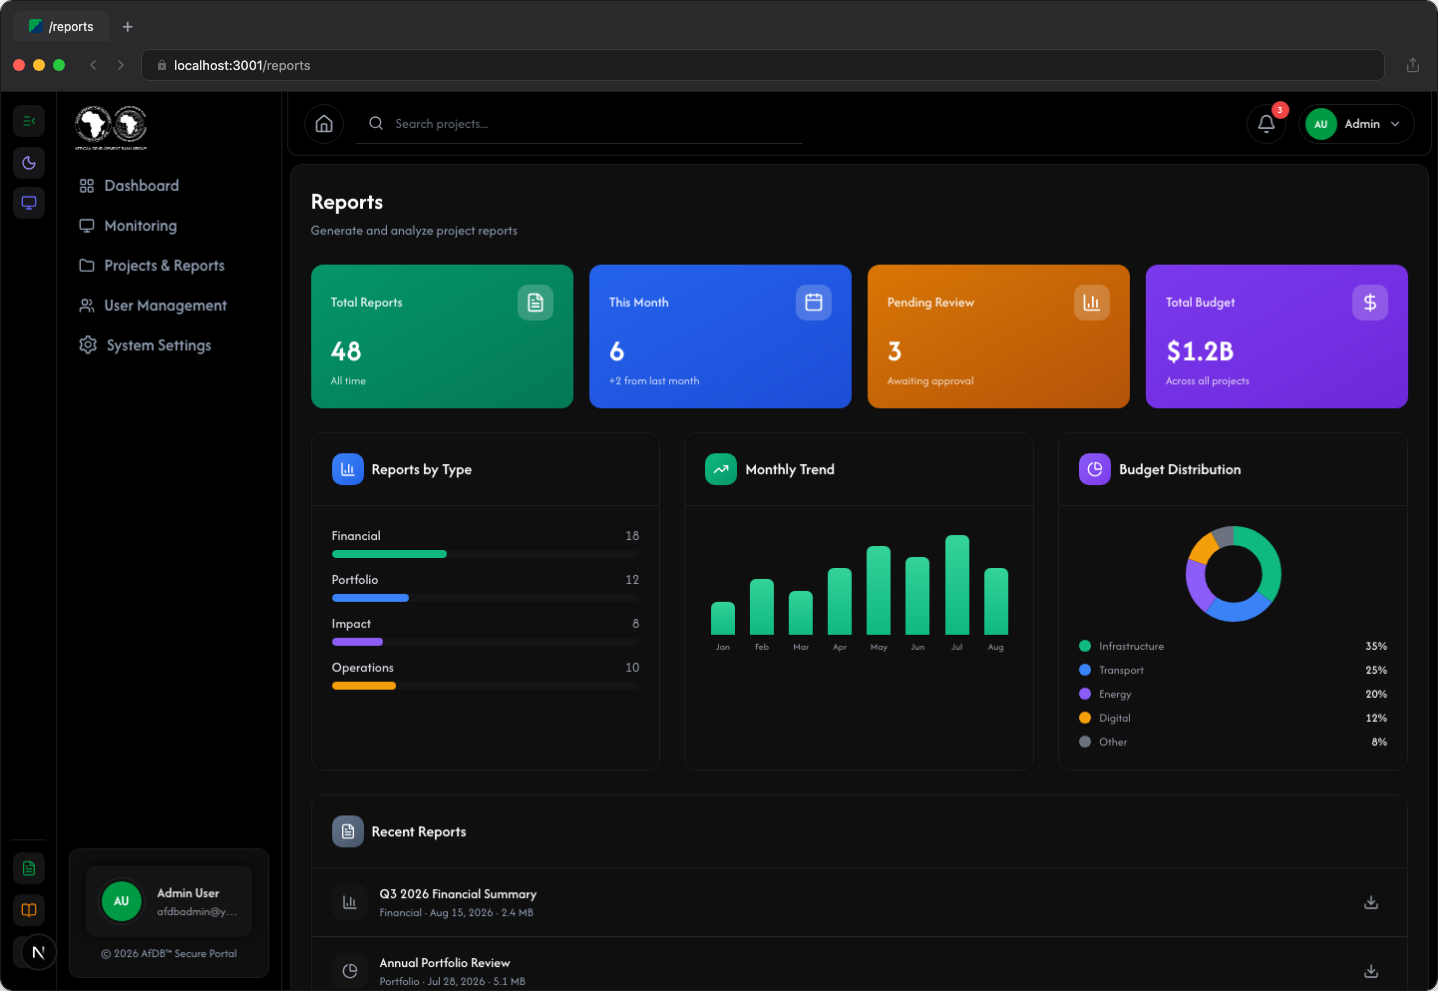Click the Total Budget dollar icon
1438x991 pixels.
tap(1370, 302)
